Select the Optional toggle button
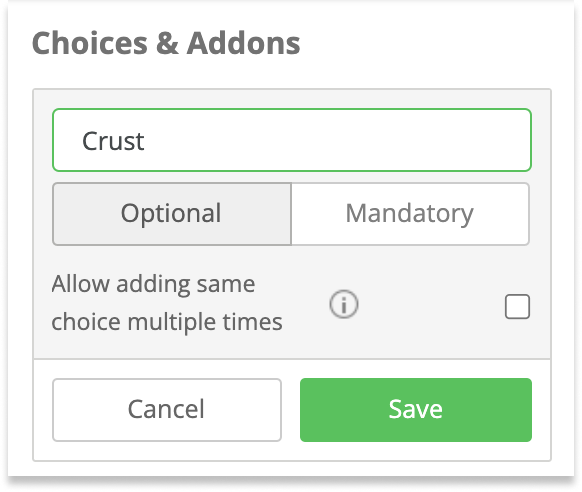The height and width of the screenshot is (492, 582). [x=172, y=214]
